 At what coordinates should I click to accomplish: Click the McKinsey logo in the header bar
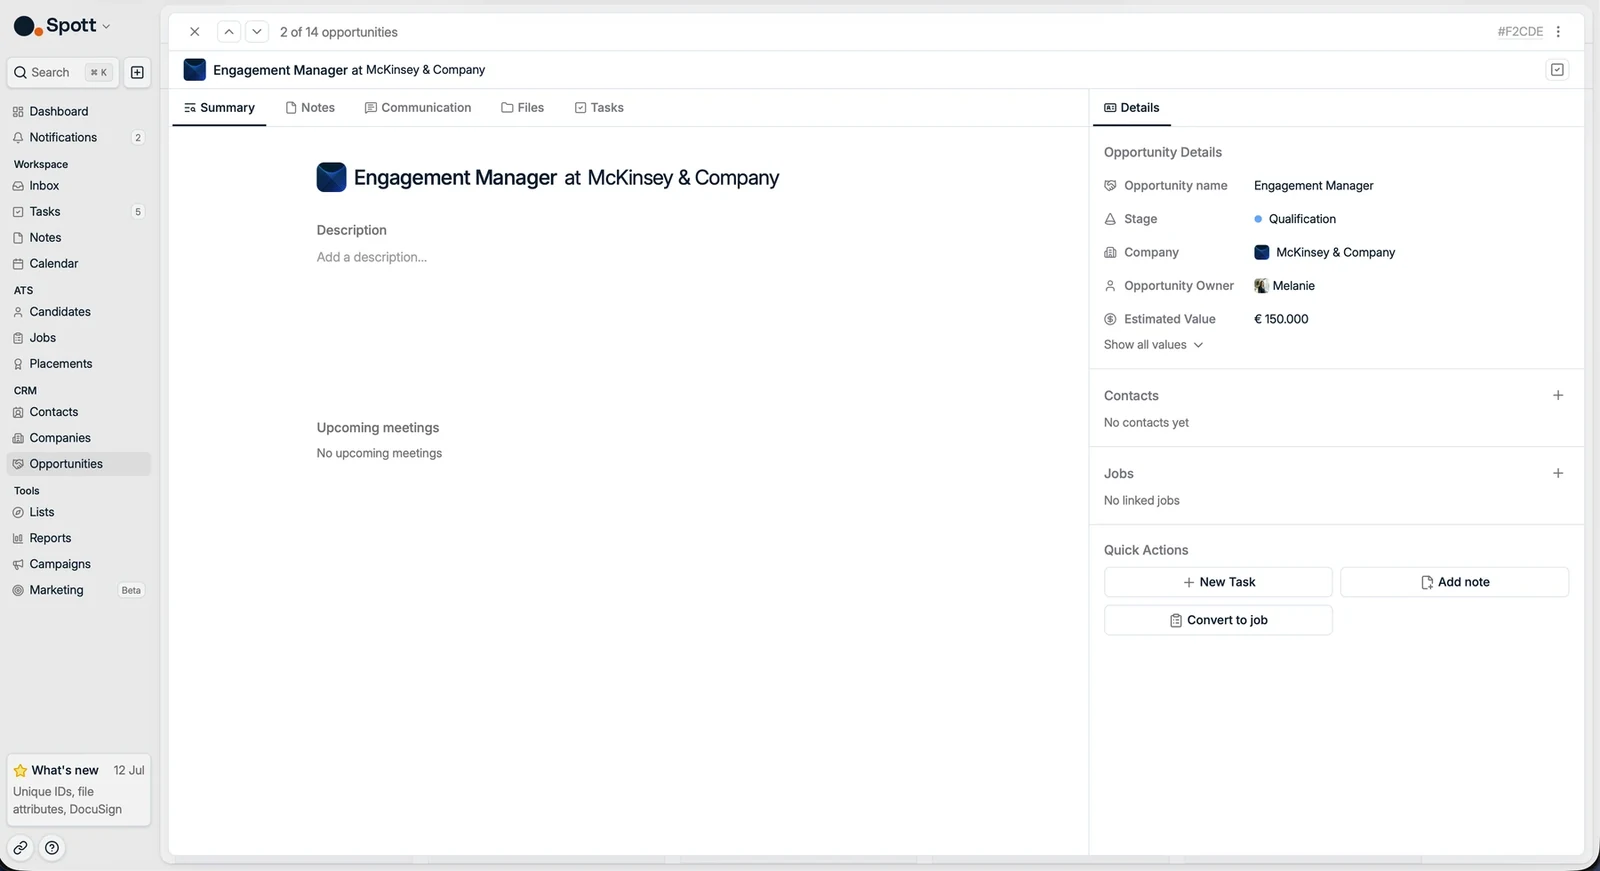[x=195, y=70]
